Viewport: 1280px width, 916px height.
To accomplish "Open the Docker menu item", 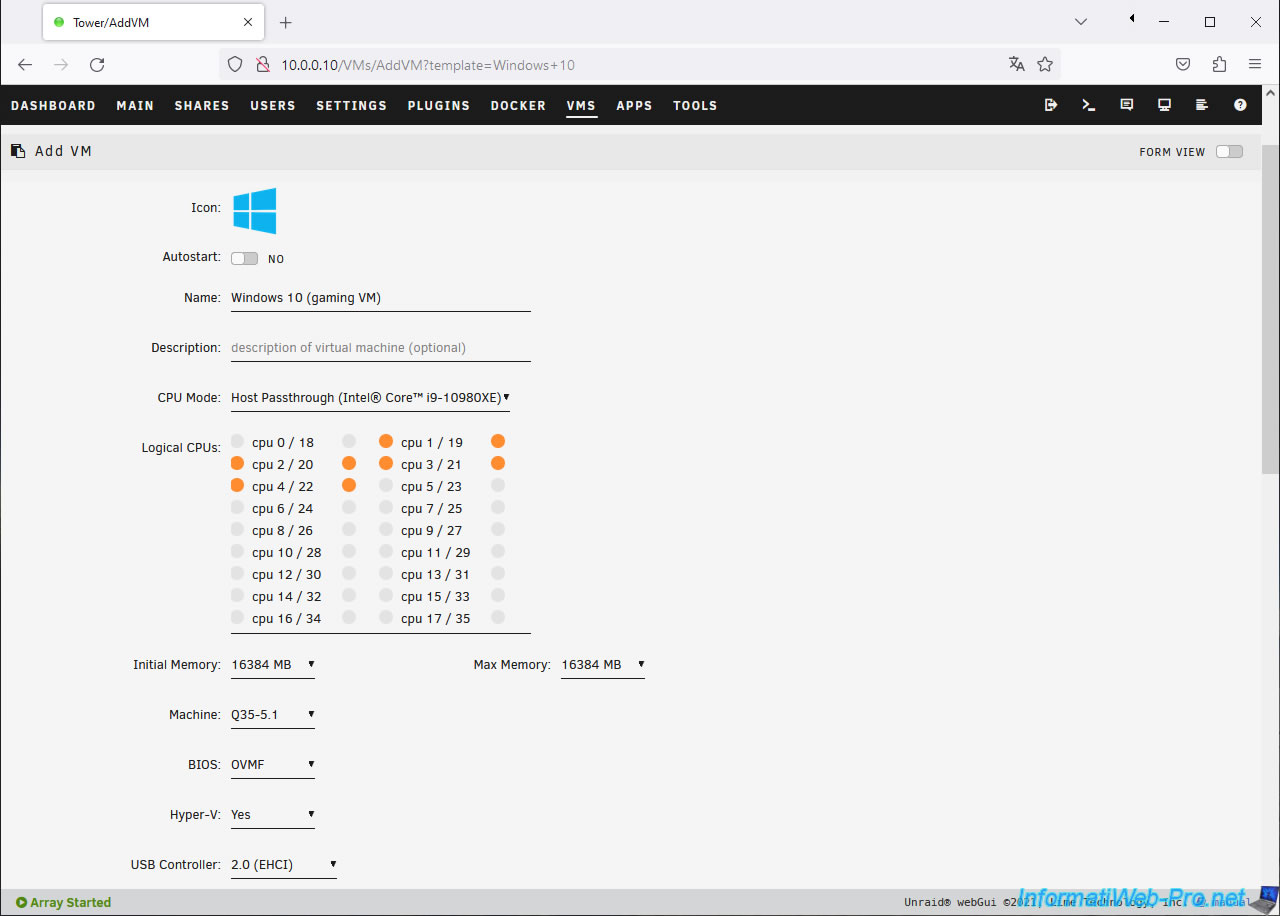I will point(518,105).
